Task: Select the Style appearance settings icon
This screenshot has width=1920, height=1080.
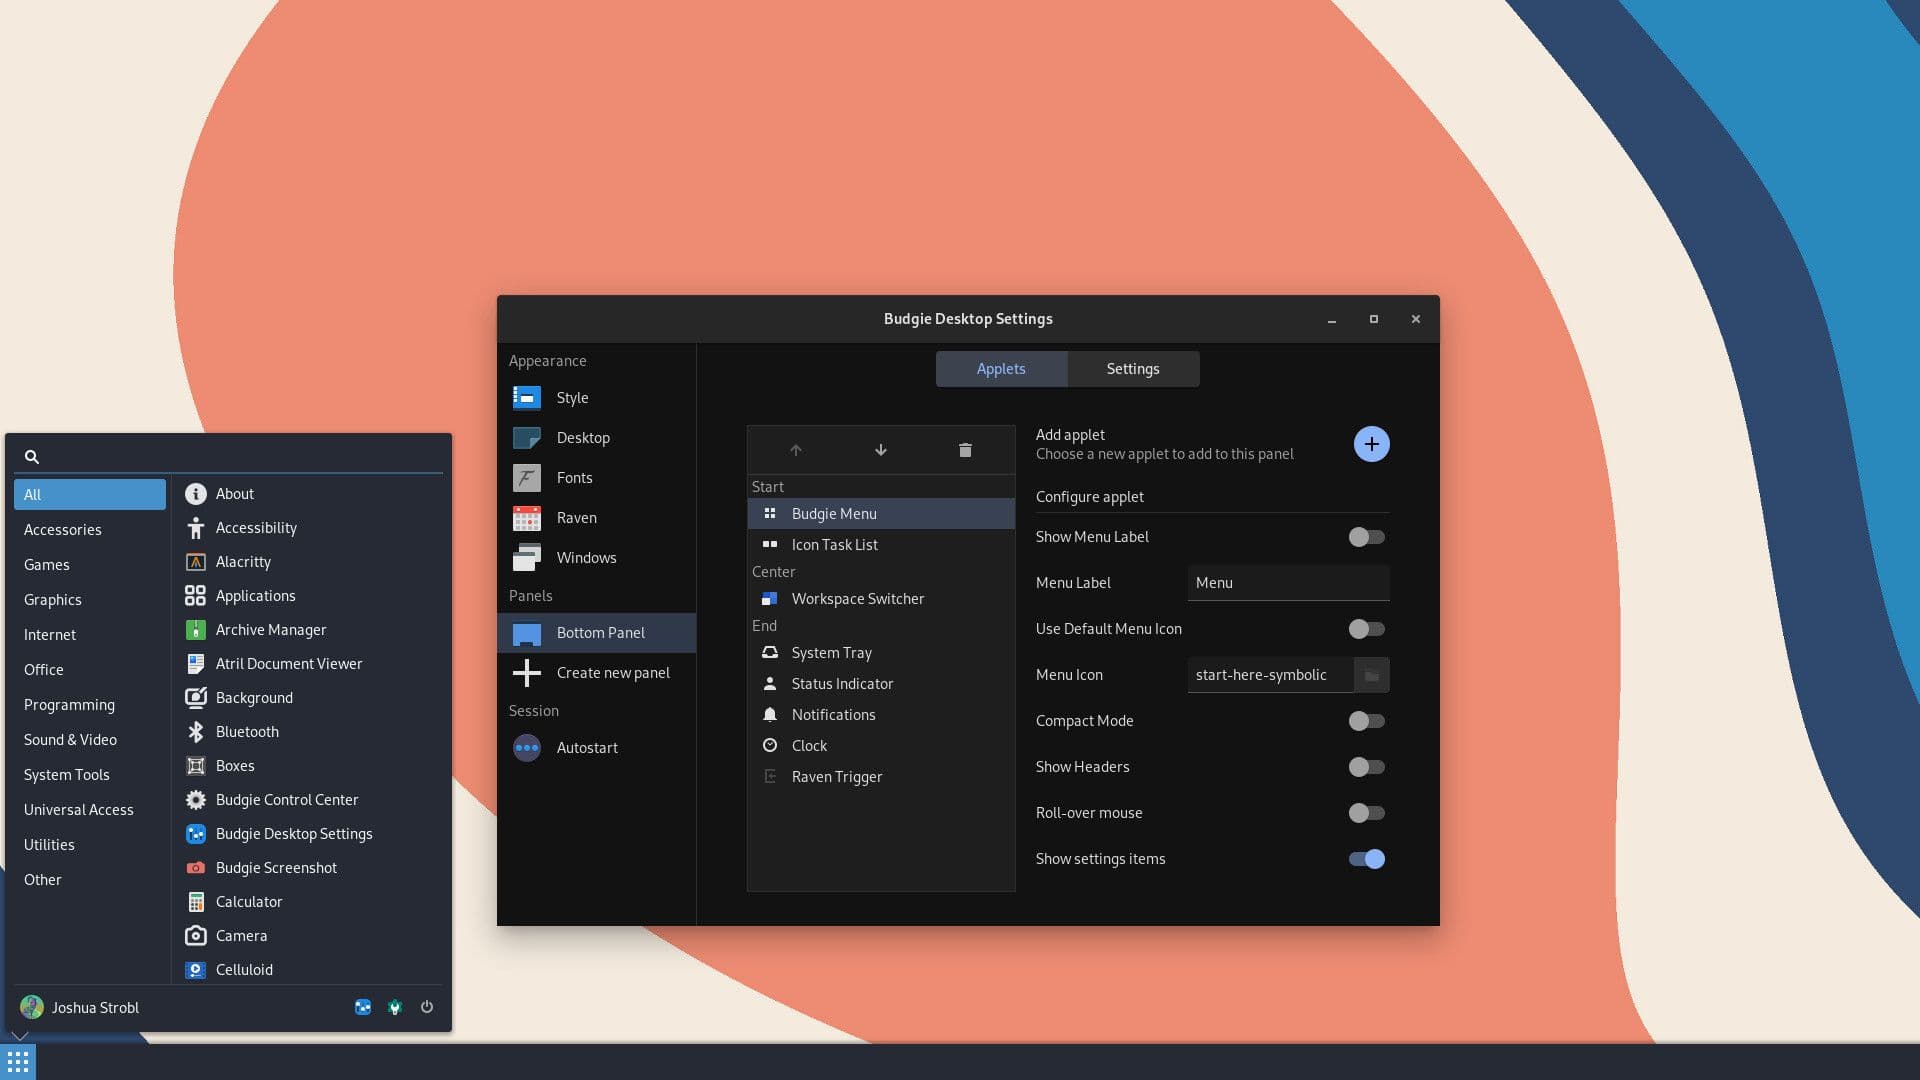Action: (x=526, y=397)
